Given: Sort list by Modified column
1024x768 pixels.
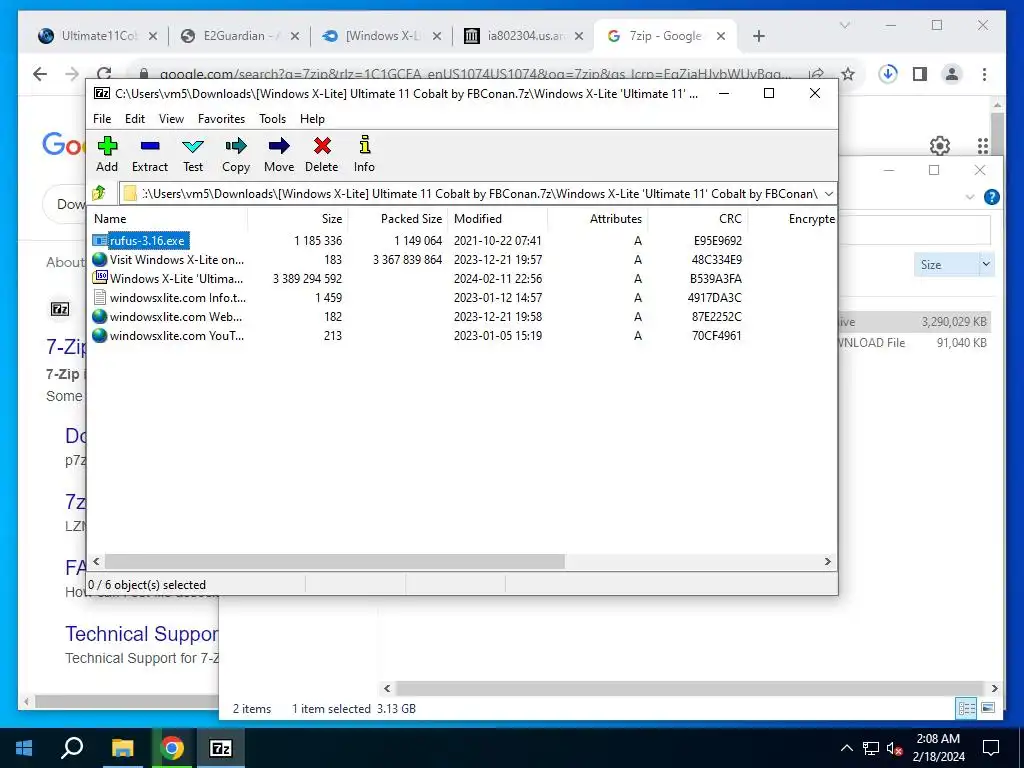Looking at the screenshot, I should coord(498,219).
